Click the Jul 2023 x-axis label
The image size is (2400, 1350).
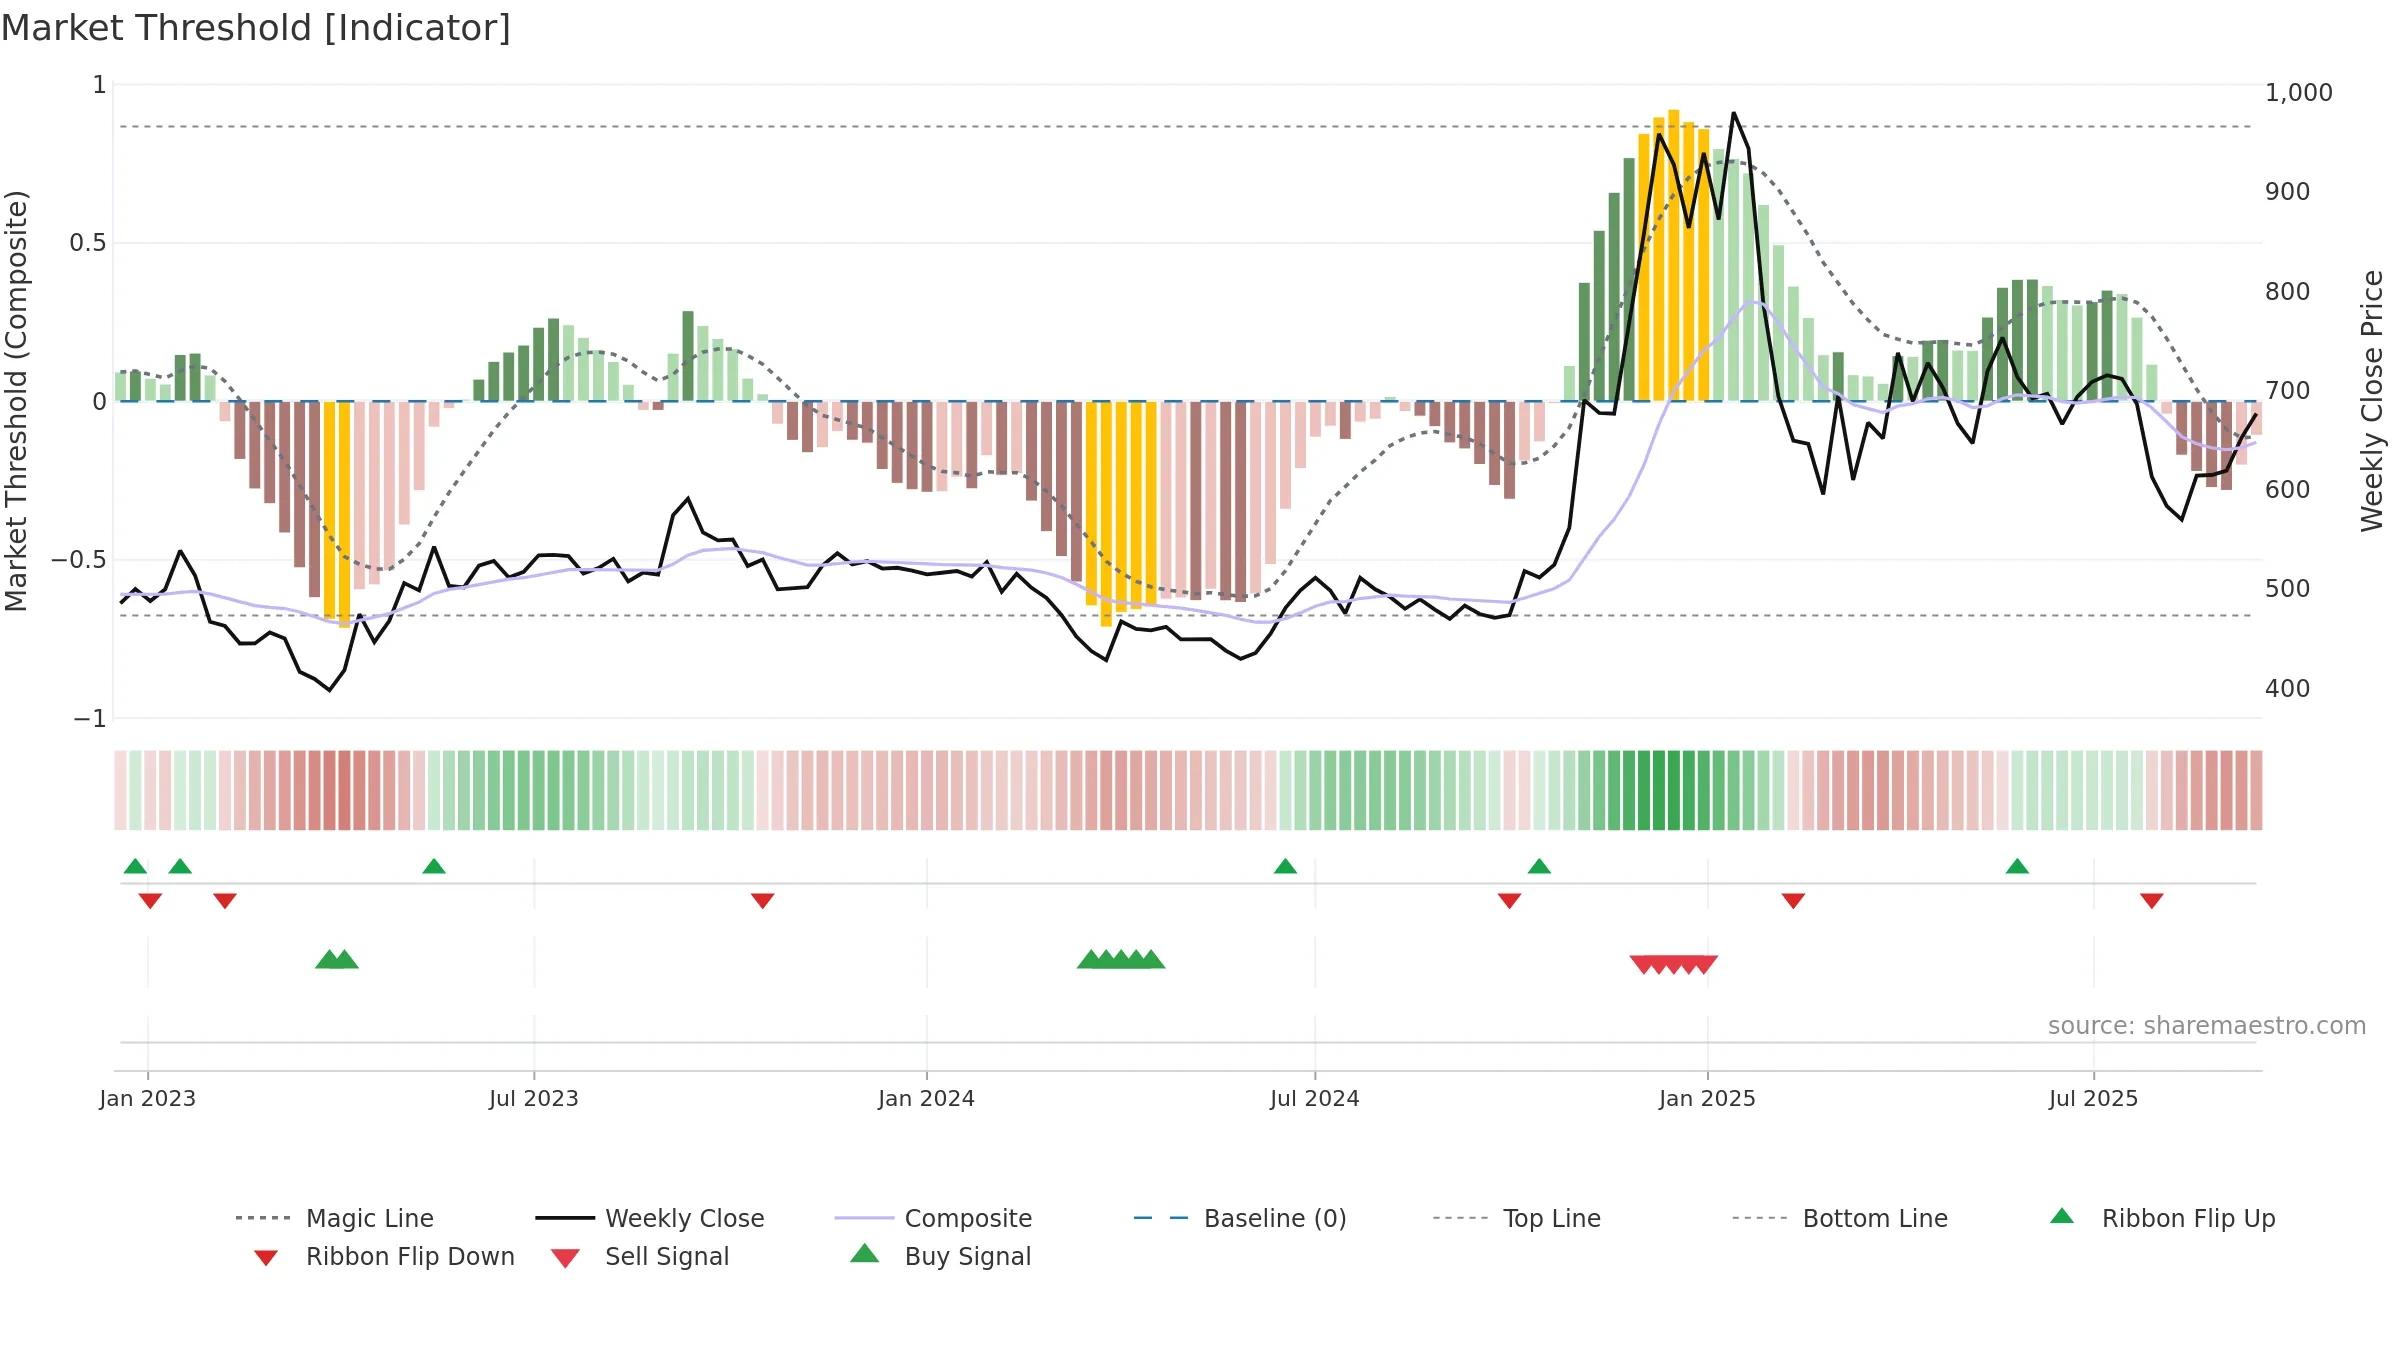pyautogui.click(x=534, y=1099)
